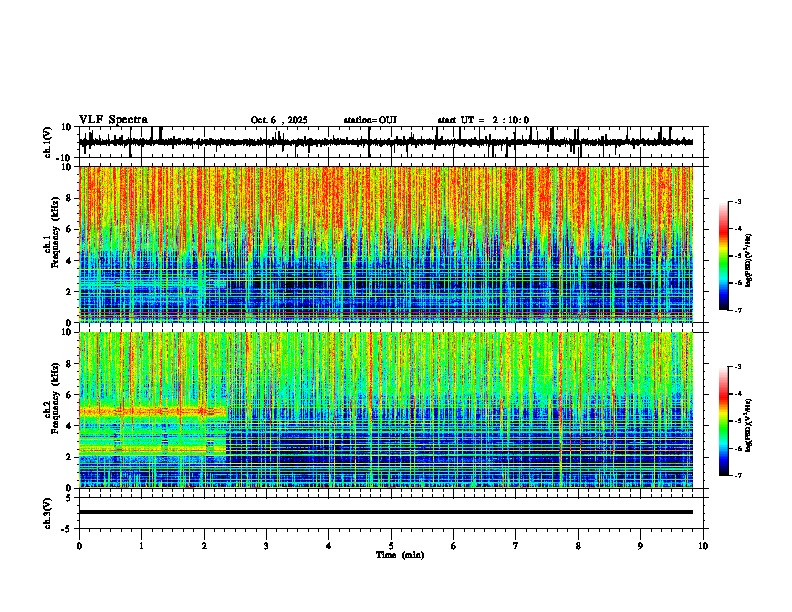Click tick label '1' on time axis

(141, 546)
